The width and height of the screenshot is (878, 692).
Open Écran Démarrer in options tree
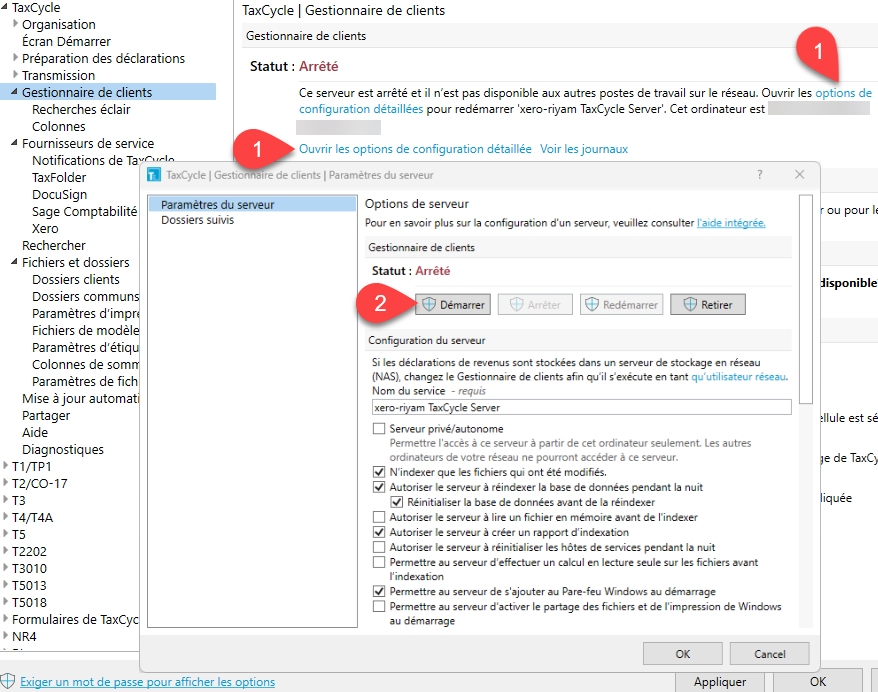pyautogui.click(x=66, y=41)
